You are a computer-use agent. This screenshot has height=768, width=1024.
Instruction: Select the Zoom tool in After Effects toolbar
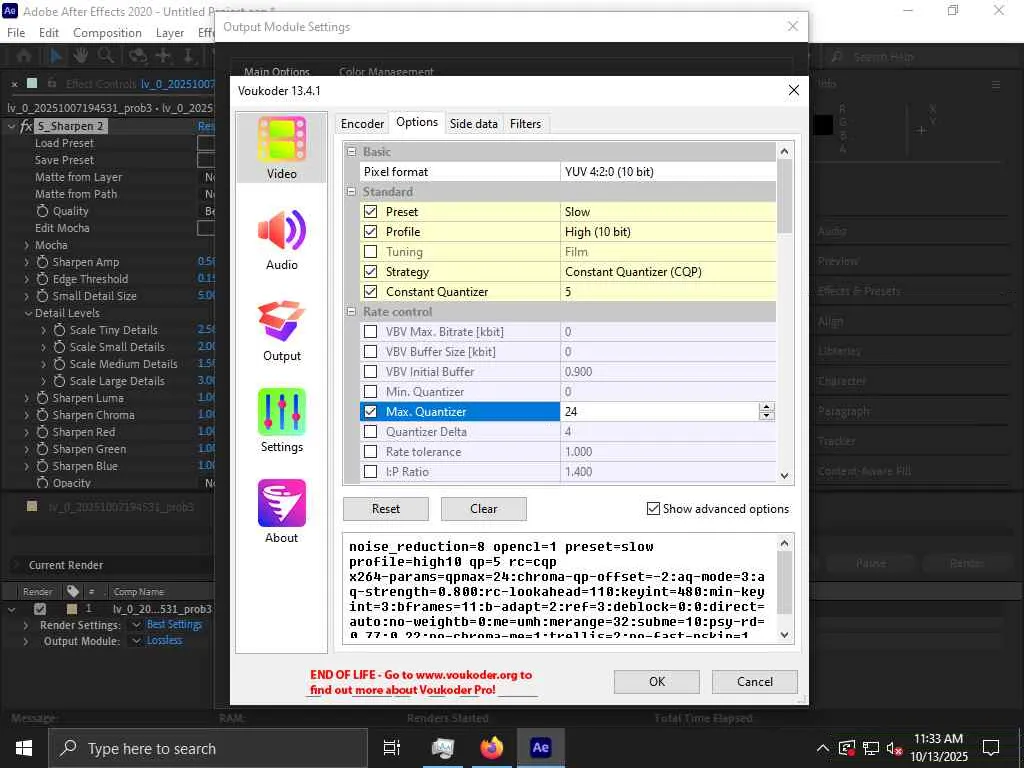pos(106,56)
